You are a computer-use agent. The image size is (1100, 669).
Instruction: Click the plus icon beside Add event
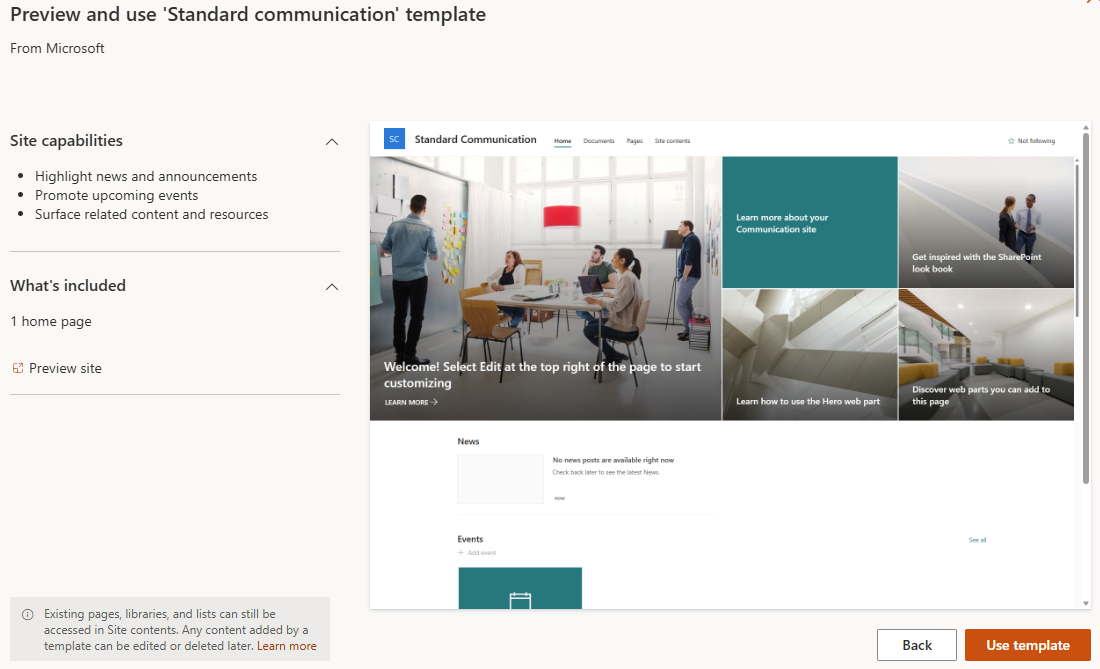point(461,553)
